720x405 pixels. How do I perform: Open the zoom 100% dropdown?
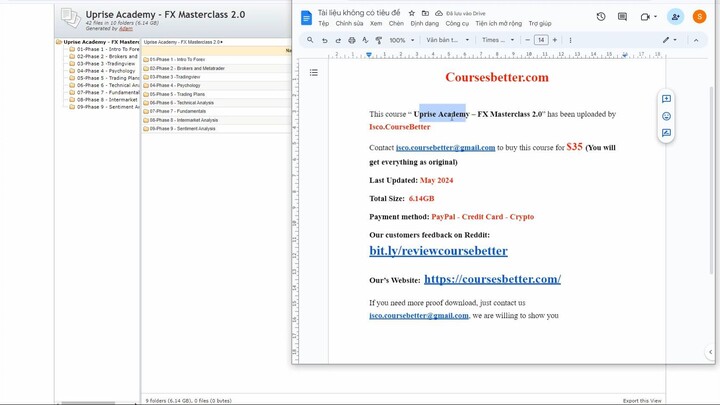coord(400,40)
